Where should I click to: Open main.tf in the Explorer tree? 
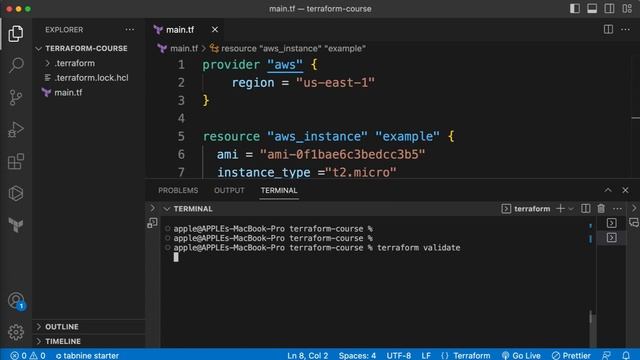[x=68, y=92]
